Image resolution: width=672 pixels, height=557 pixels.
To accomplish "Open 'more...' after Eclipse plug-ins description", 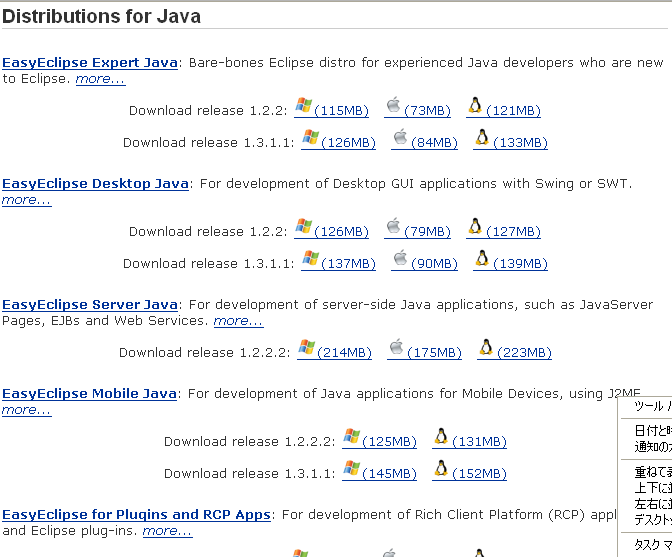I will tap(168, 531).
